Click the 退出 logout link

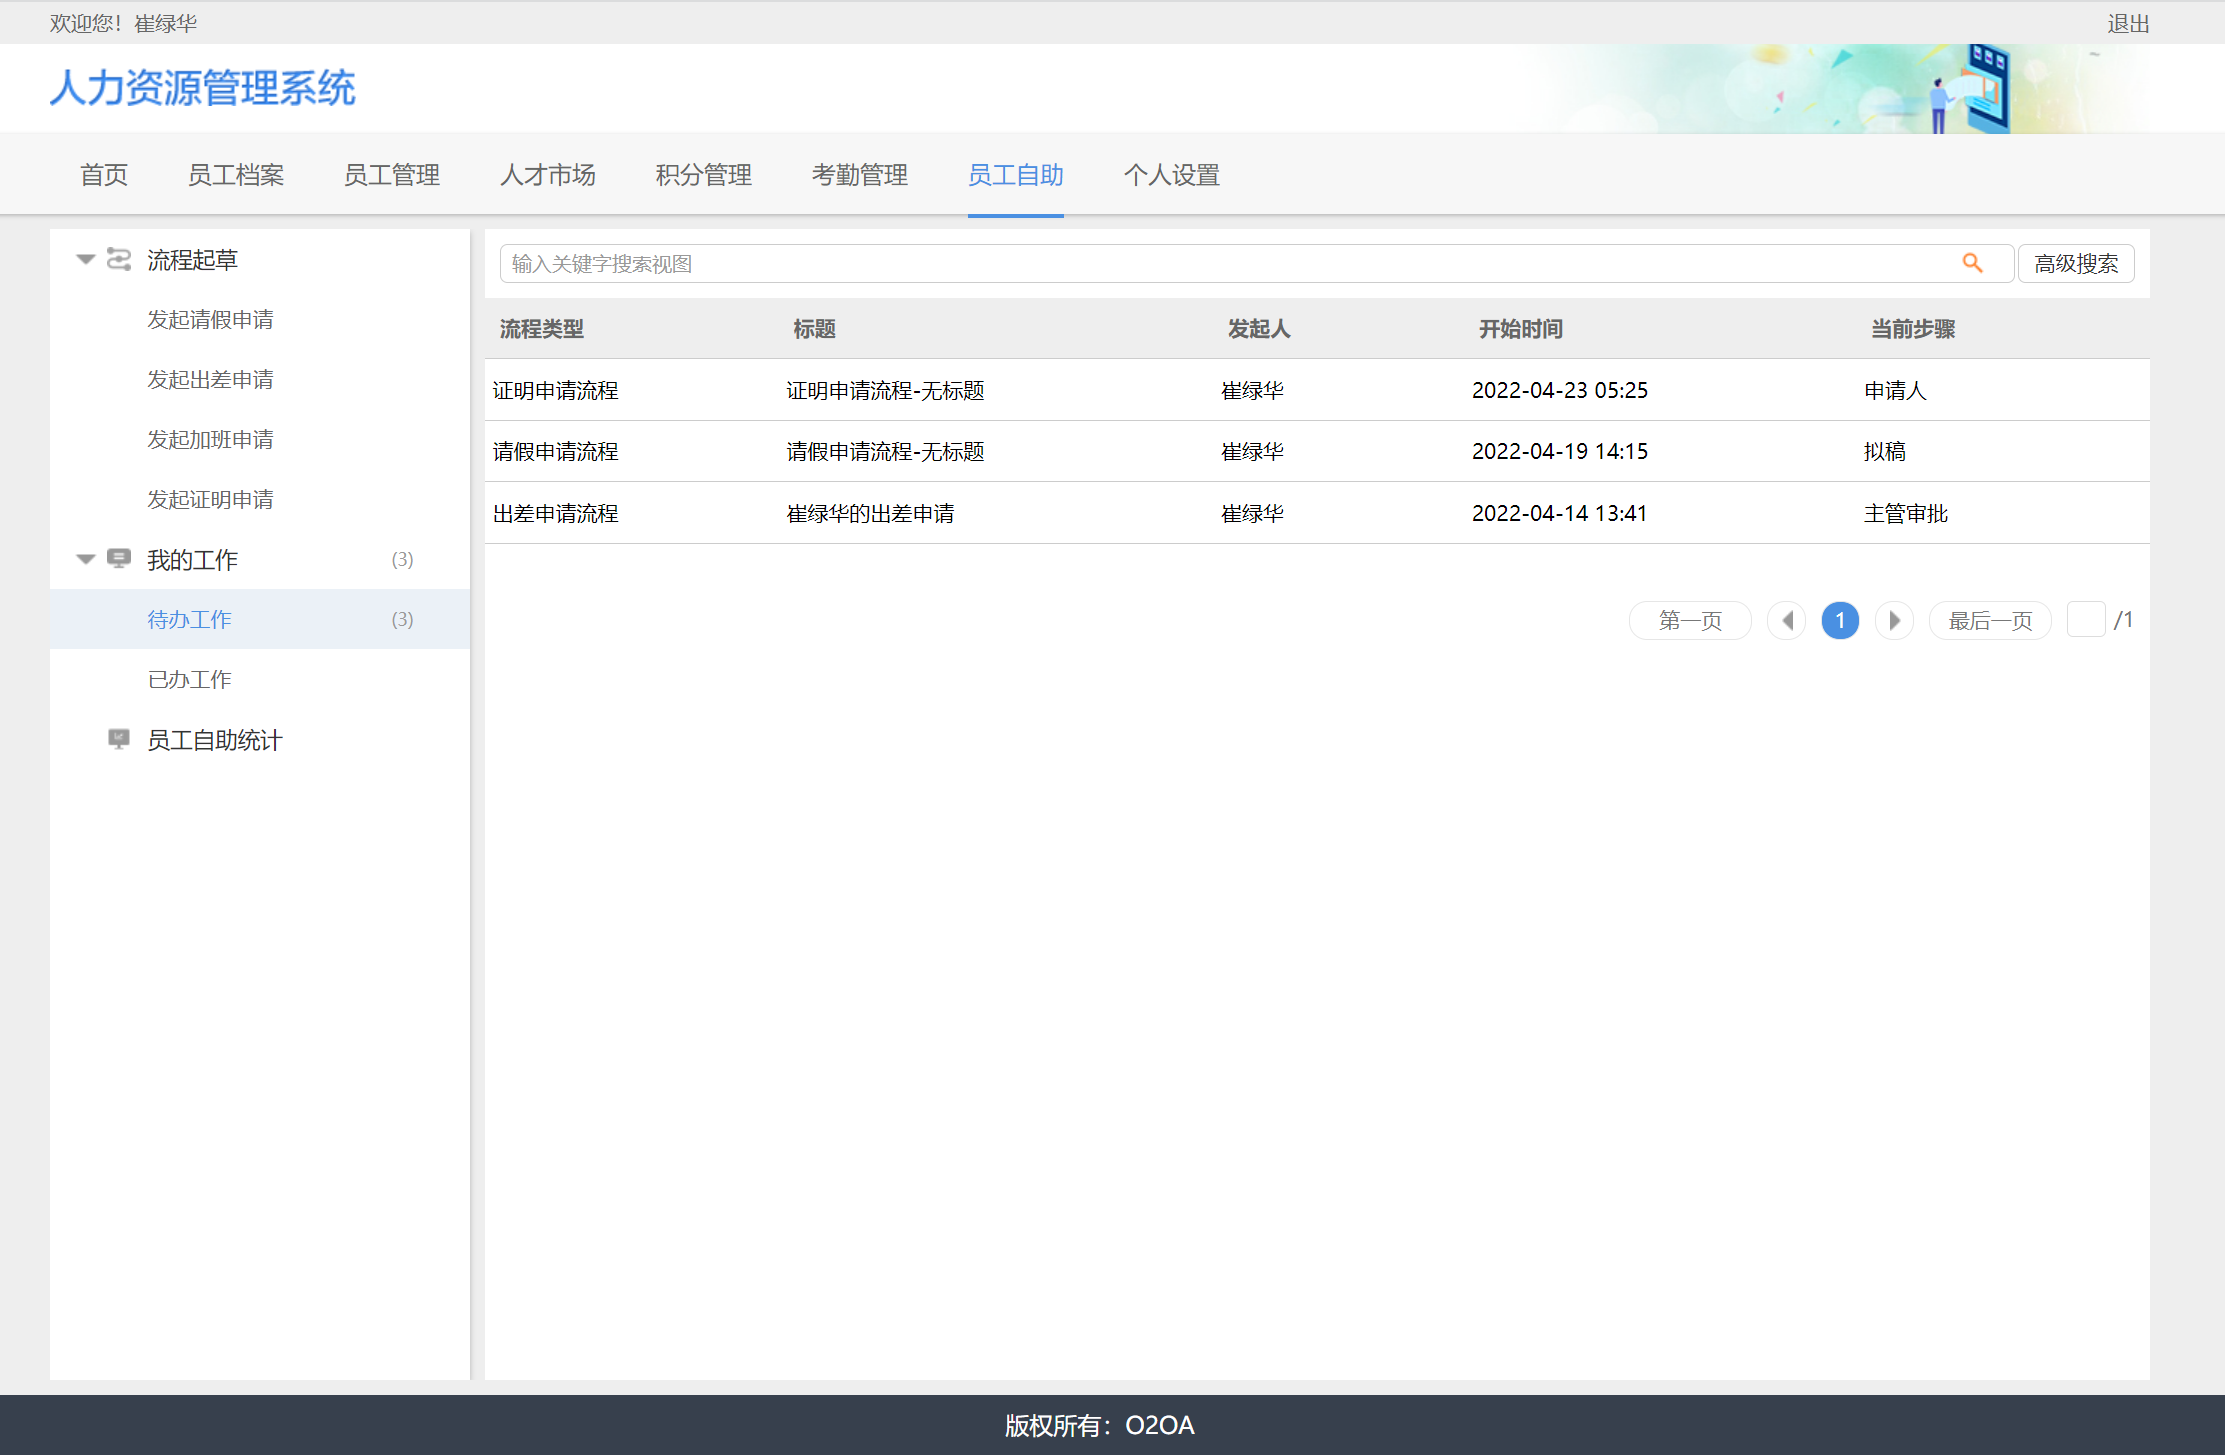2128,23
